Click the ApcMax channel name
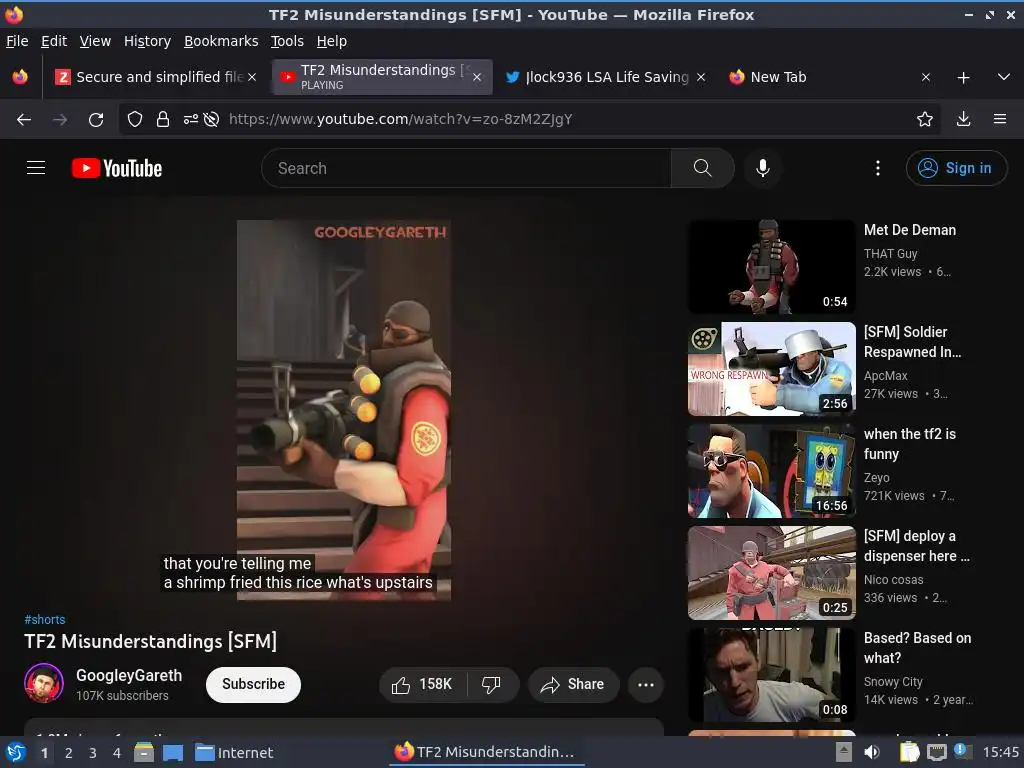The width and height of the screenshot is (1024, 768). click(x=886, y=376)
